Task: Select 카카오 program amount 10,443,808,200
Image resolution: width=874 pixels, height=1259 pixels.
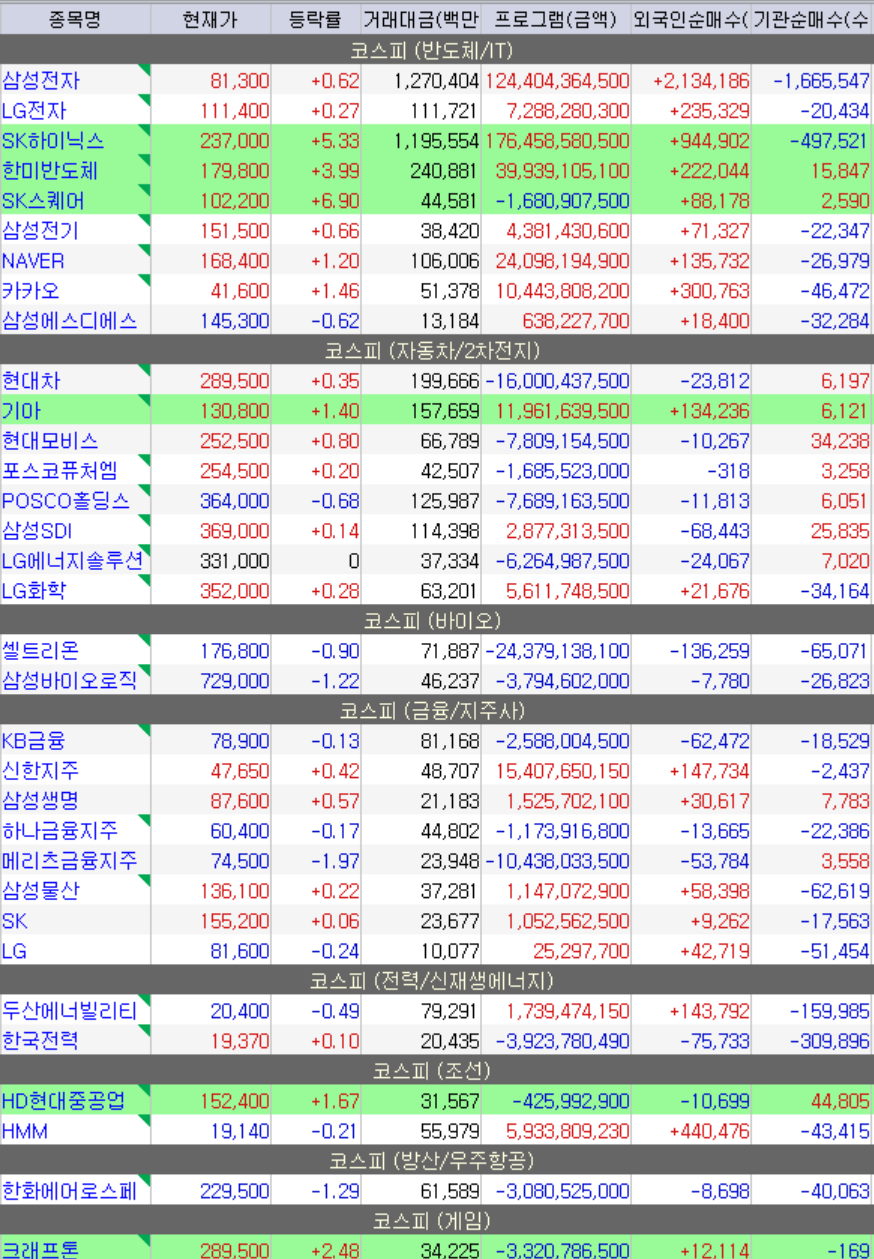Action: pyautogui.click(x=563, y=291)
